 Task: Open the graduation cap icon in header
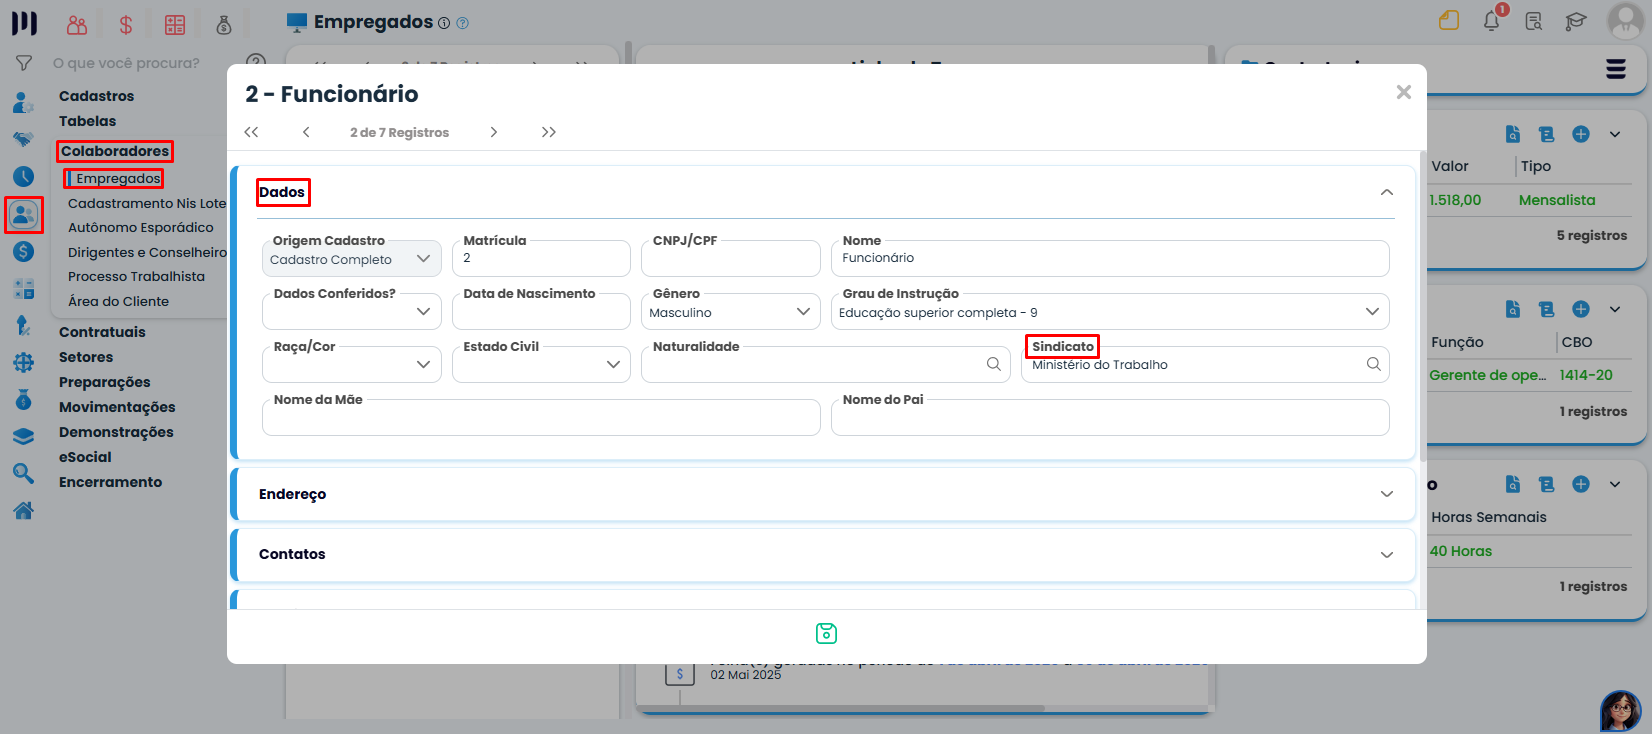(x=1576, y=21)
